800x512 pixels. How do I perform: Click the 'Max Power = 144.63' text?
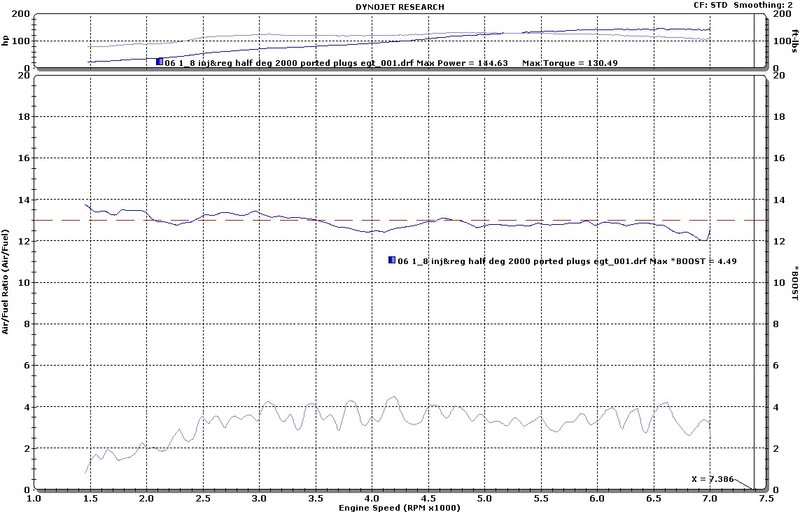pos(462,63)
